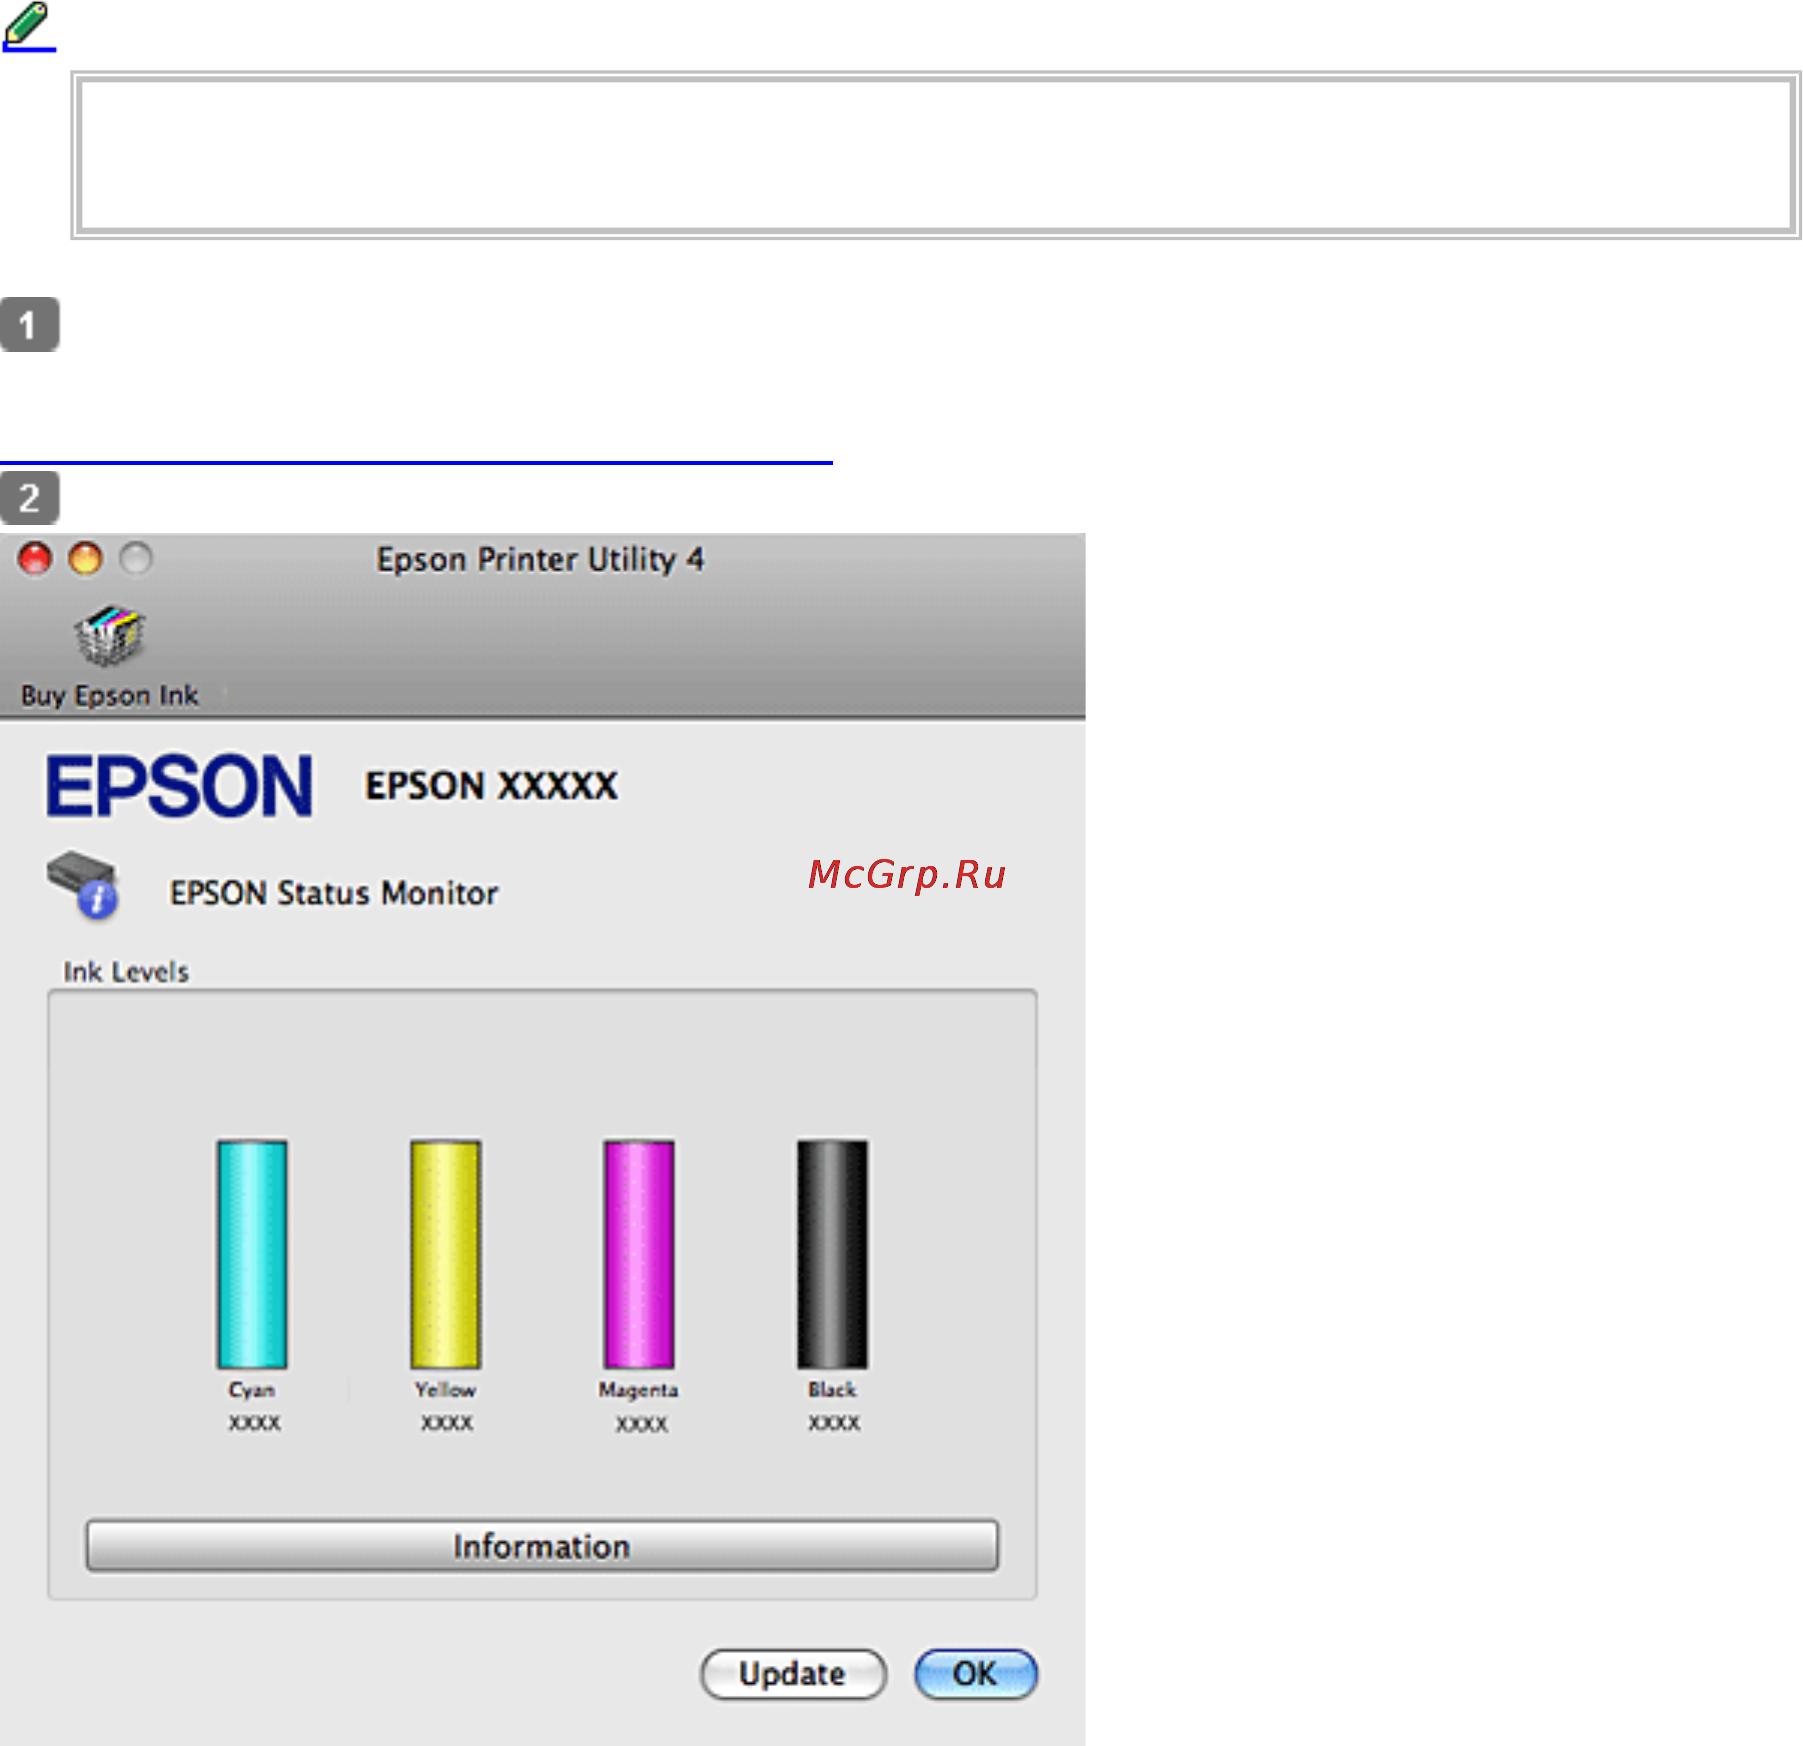Select the Magenta ink level bar

[x=639, y=1254]
